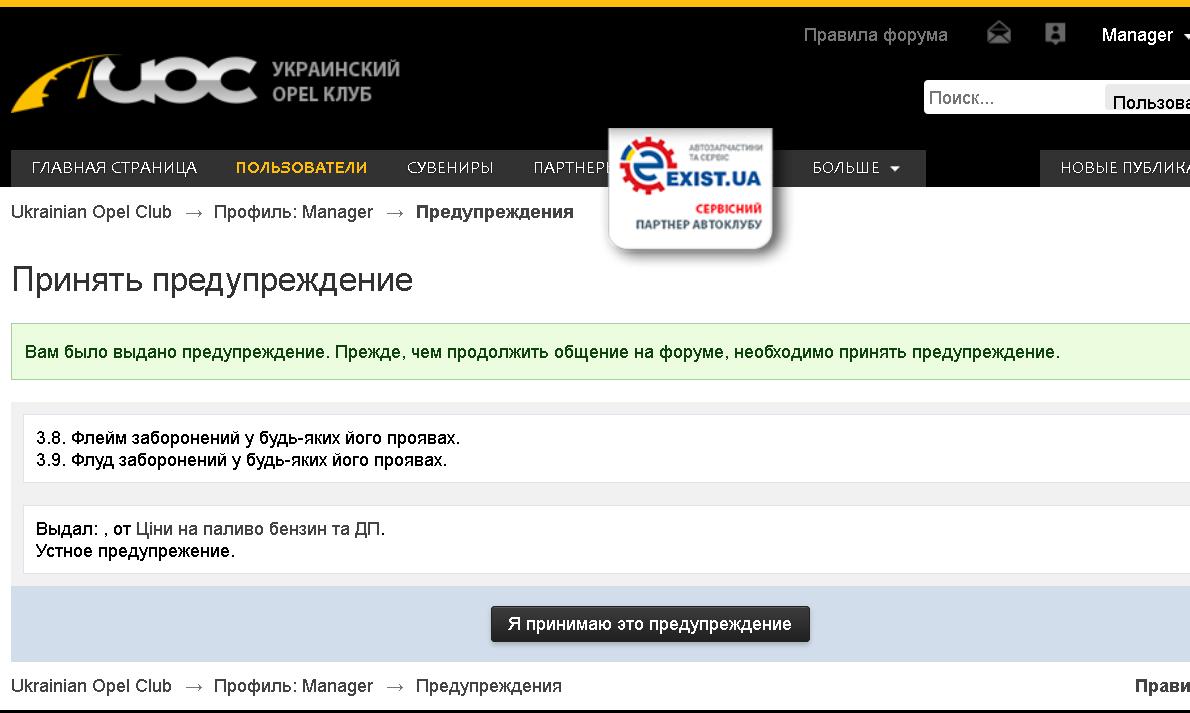Viewport: 1190px width, 713px height.
Task: Click the rule text 3.8. Флейм заборонений
Action: click(247, 438)
